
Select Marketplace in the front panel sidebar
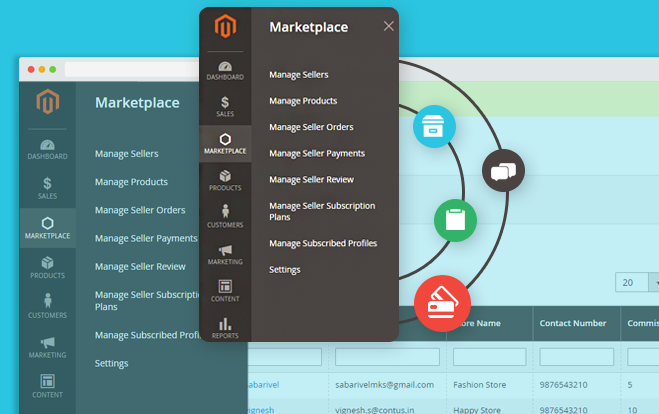click(x=225, y=144)
